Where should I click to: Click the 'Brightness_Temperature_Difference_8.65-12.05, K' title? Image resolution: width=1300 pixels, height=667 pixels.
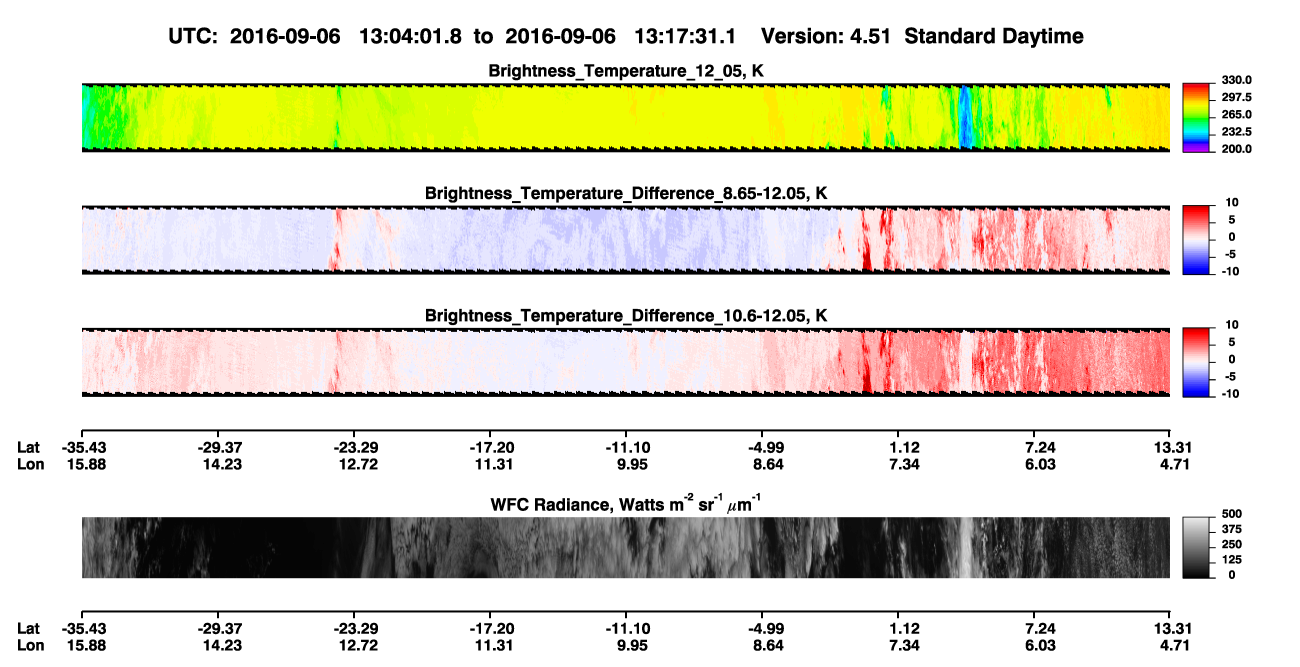626,193
